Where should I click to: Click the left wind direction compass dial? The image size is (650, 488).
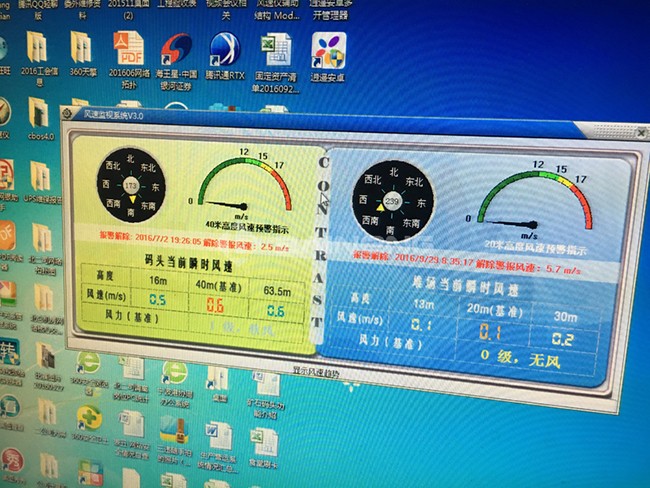[x=131, y=187]
